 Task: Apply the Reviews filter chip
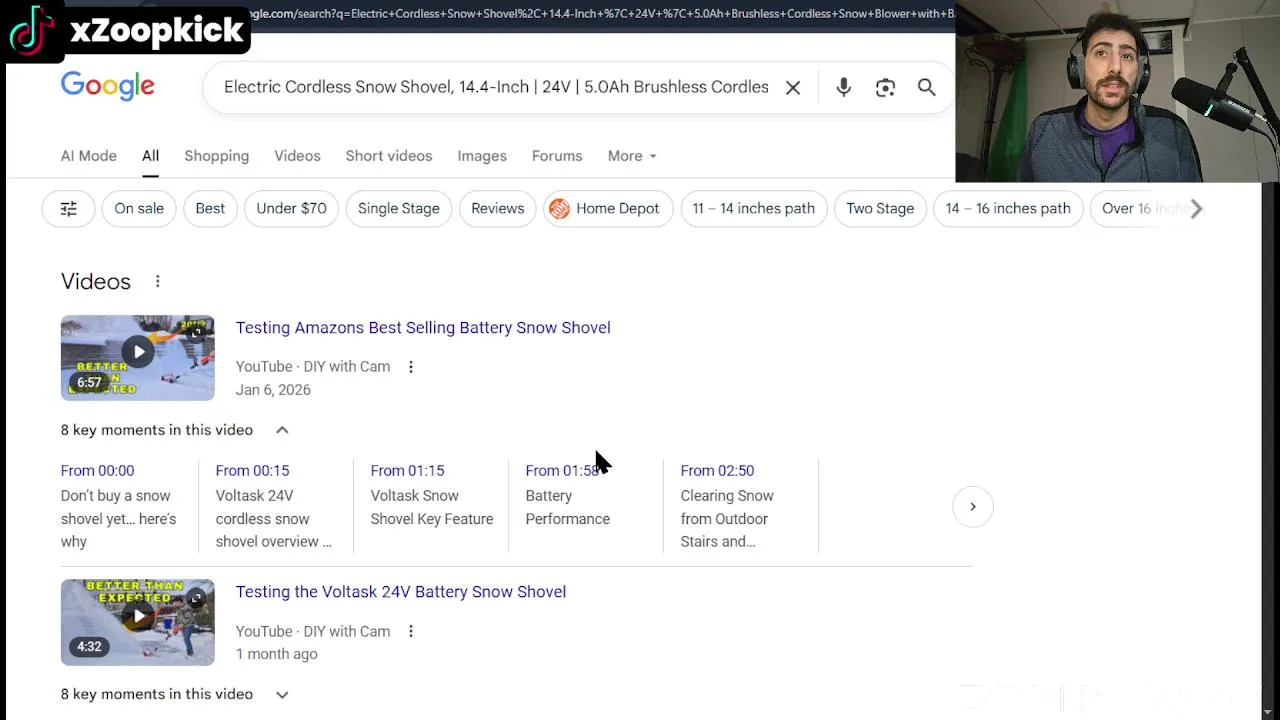pyautogui.click(x=497, y=208)
